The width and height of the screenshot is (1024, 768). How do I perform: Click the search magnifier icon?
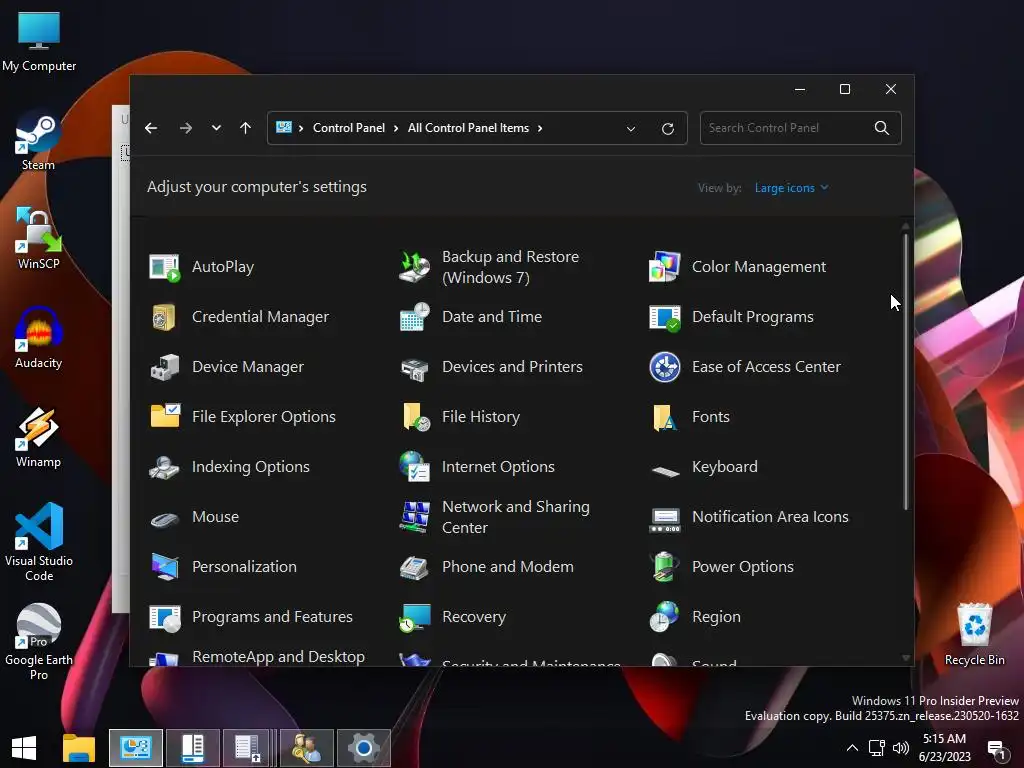pyautogui.click(x=882, y=128)
